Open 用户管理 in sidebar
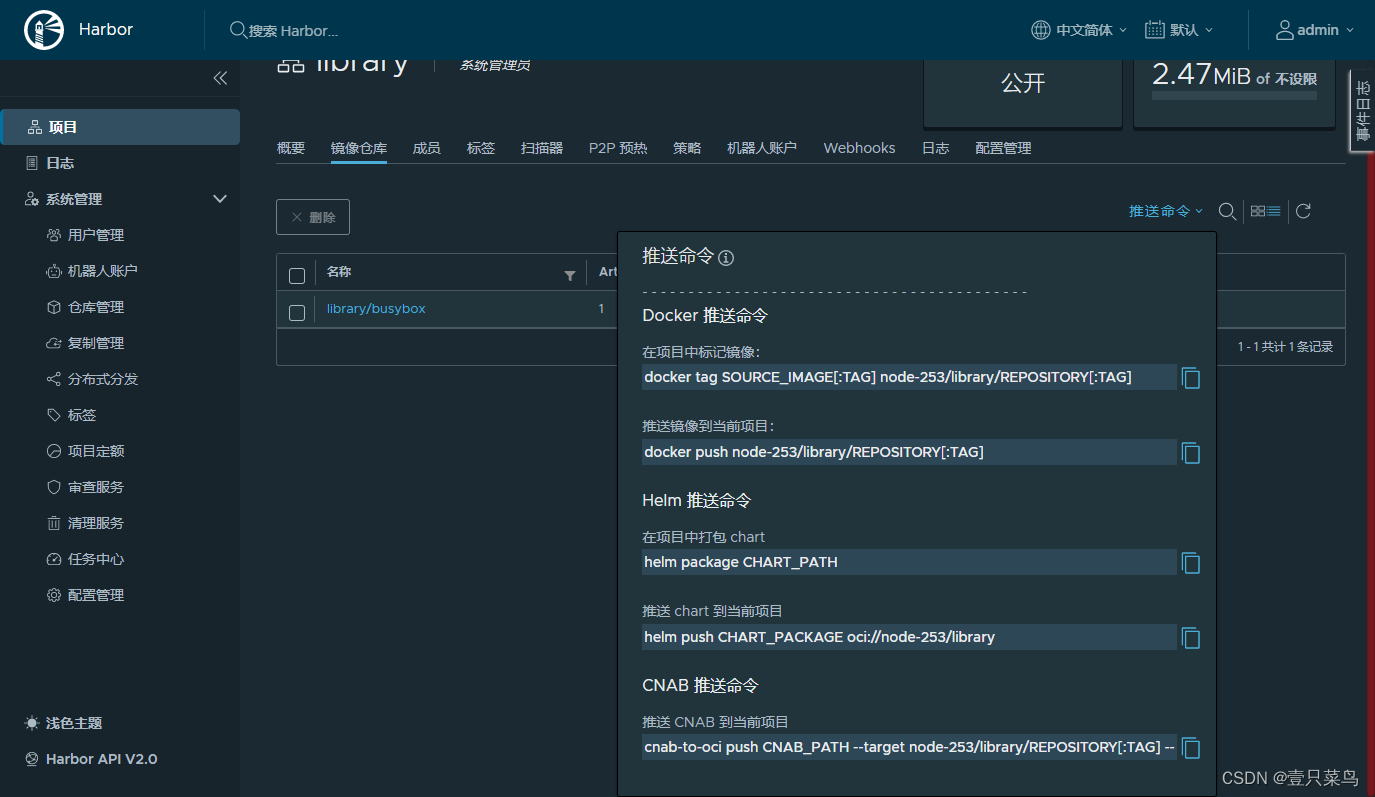The height and width of the screenshot is (797, 1375). 96,235
